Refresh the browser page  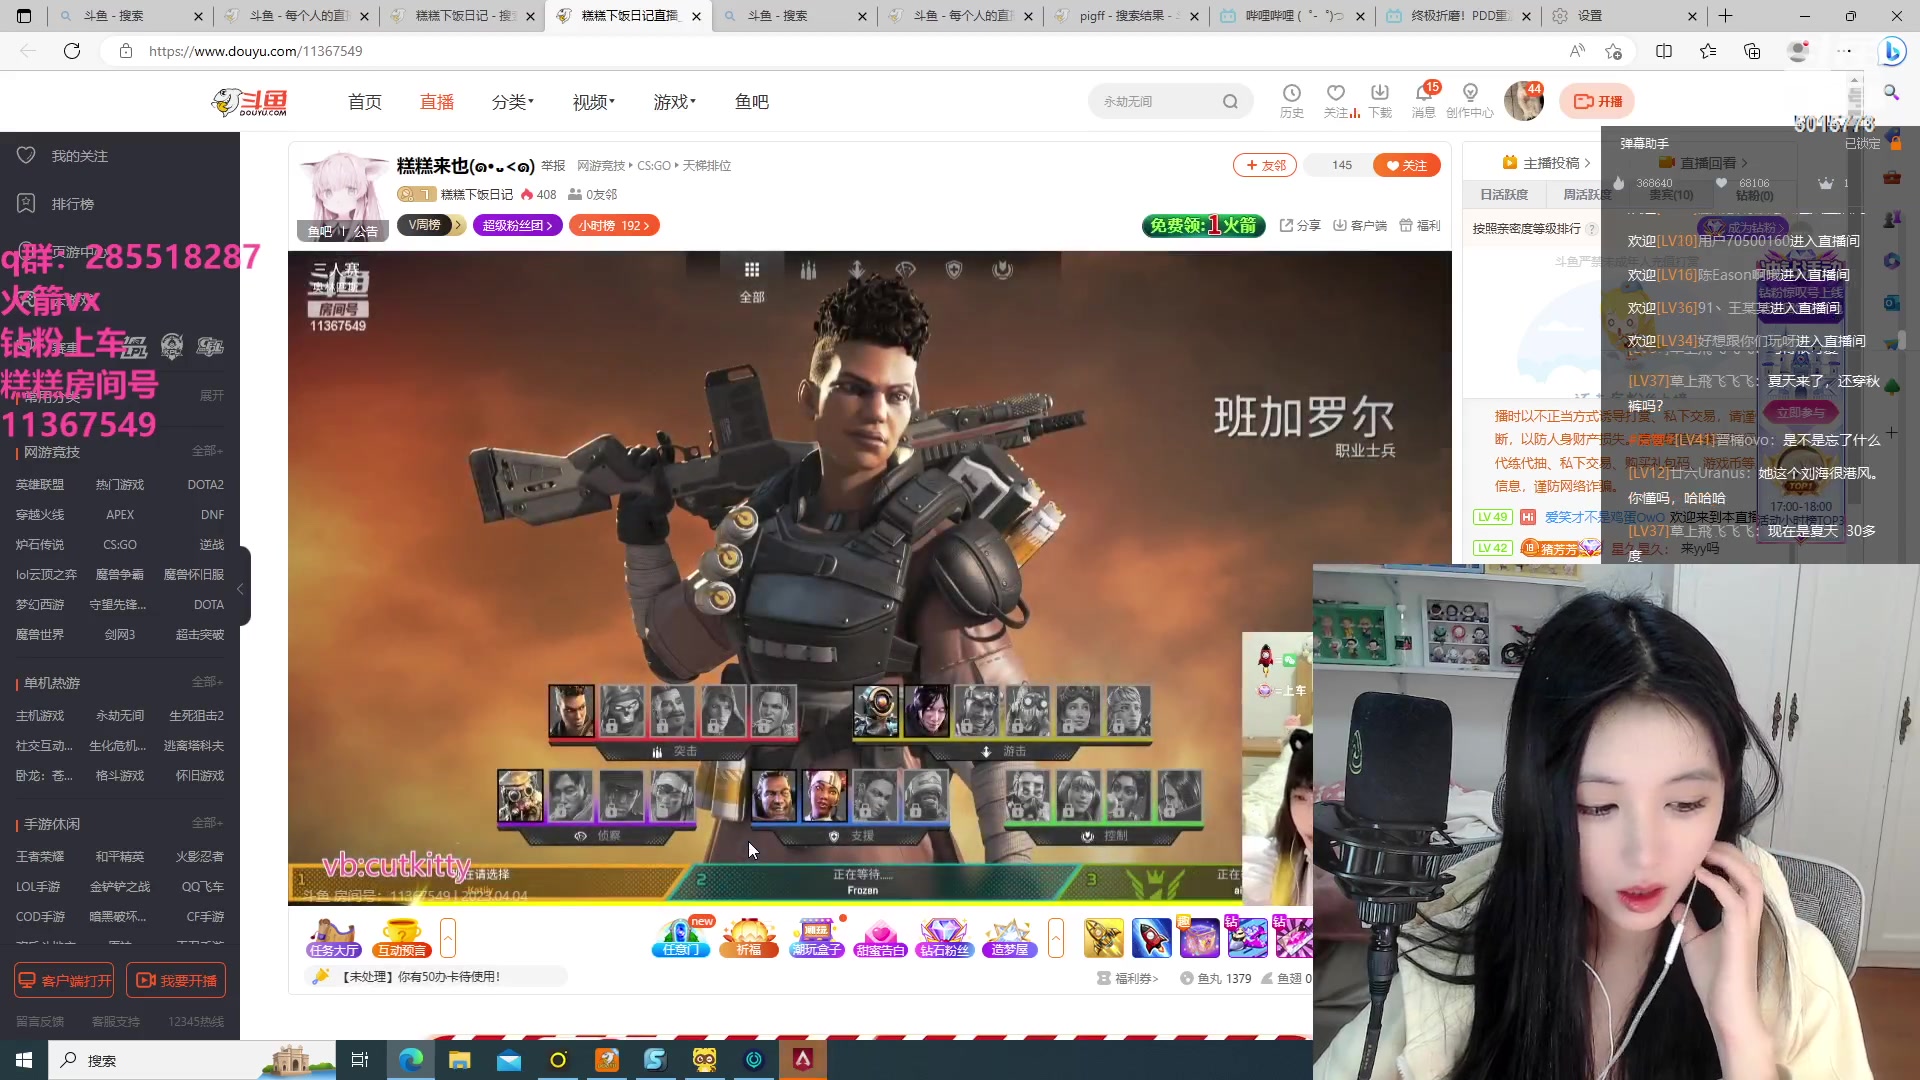click(x=72, y=51)
